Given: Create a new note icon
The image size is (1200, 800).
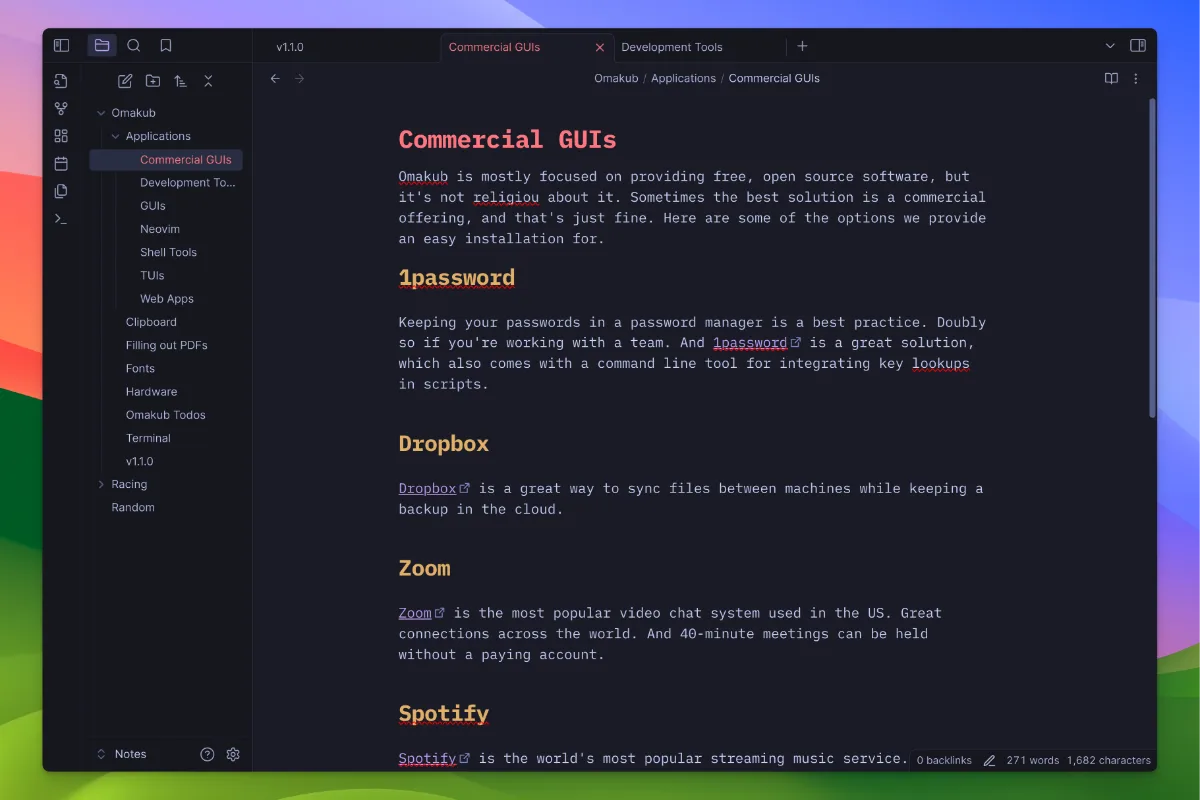Looking at the screenshot, I should pos(125,81).
